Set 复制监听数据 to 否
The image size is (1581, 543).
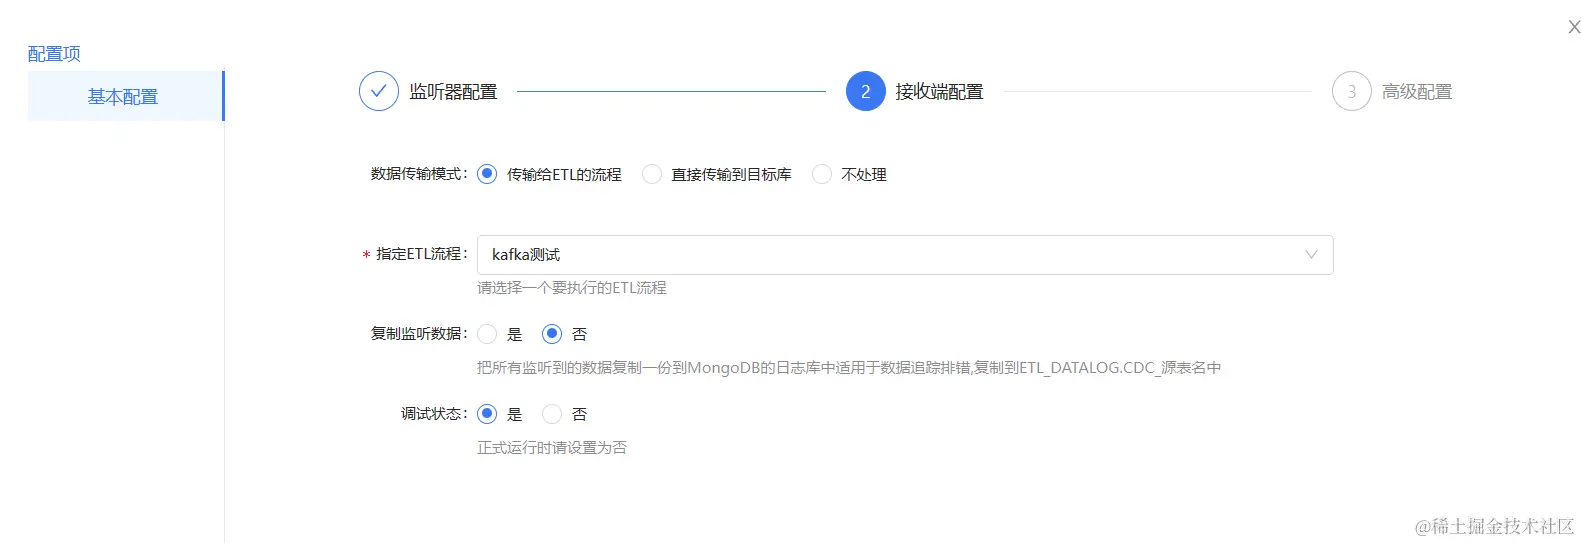coord(552,334)
